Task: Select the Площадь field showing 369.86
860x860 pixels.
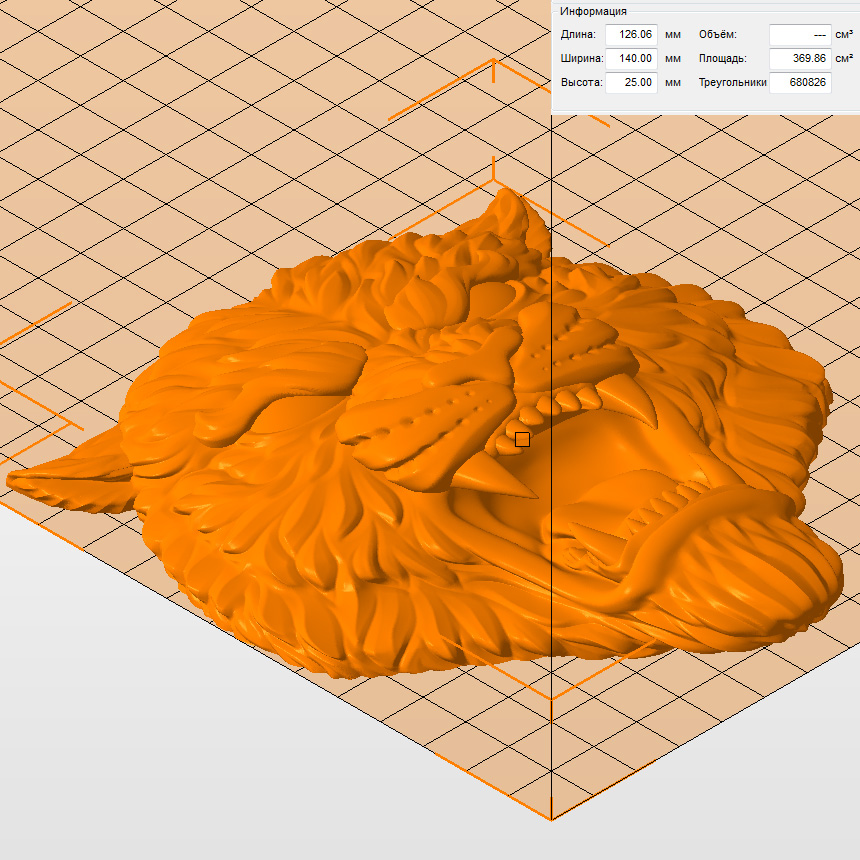Action: click(x=799, y=59)
